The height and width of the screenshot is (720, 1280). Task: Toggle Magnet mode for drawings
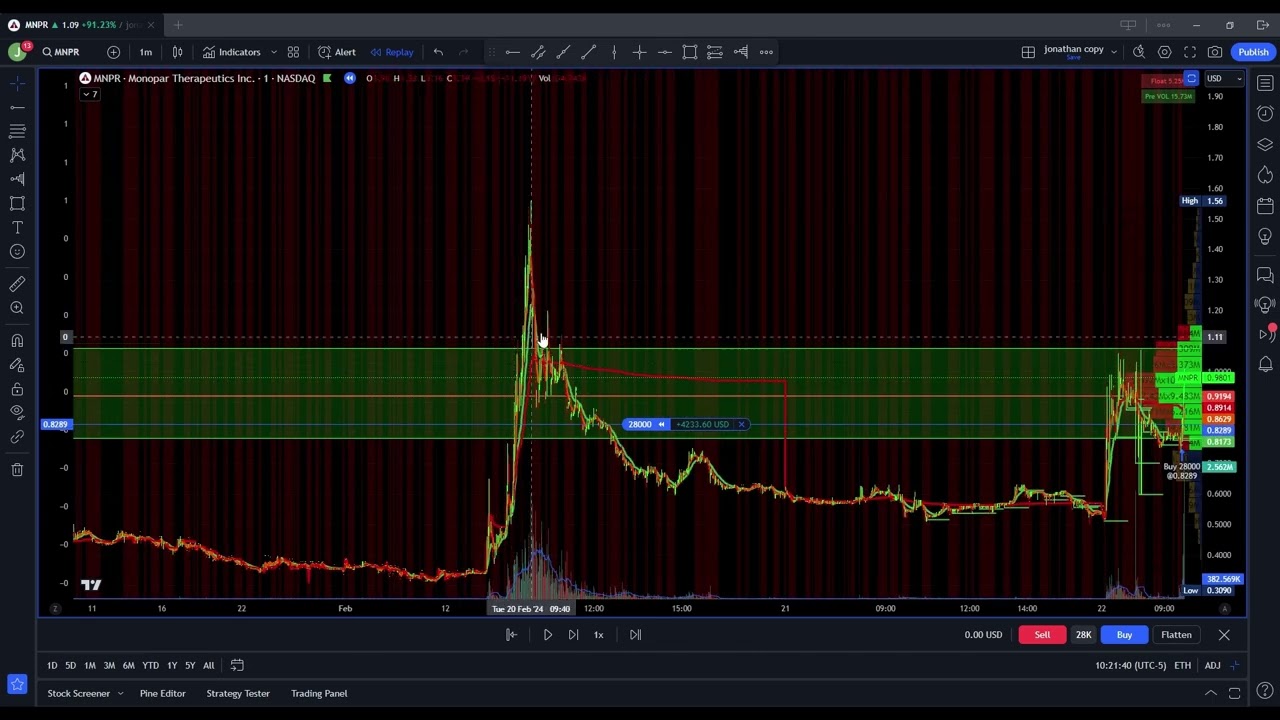coord(17,341)
